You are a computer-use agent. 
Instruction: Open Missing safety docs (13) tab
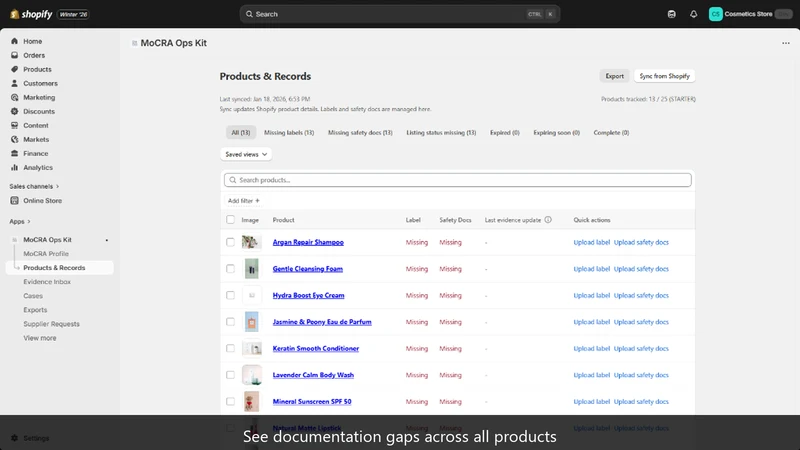click(x=360, y=133)
